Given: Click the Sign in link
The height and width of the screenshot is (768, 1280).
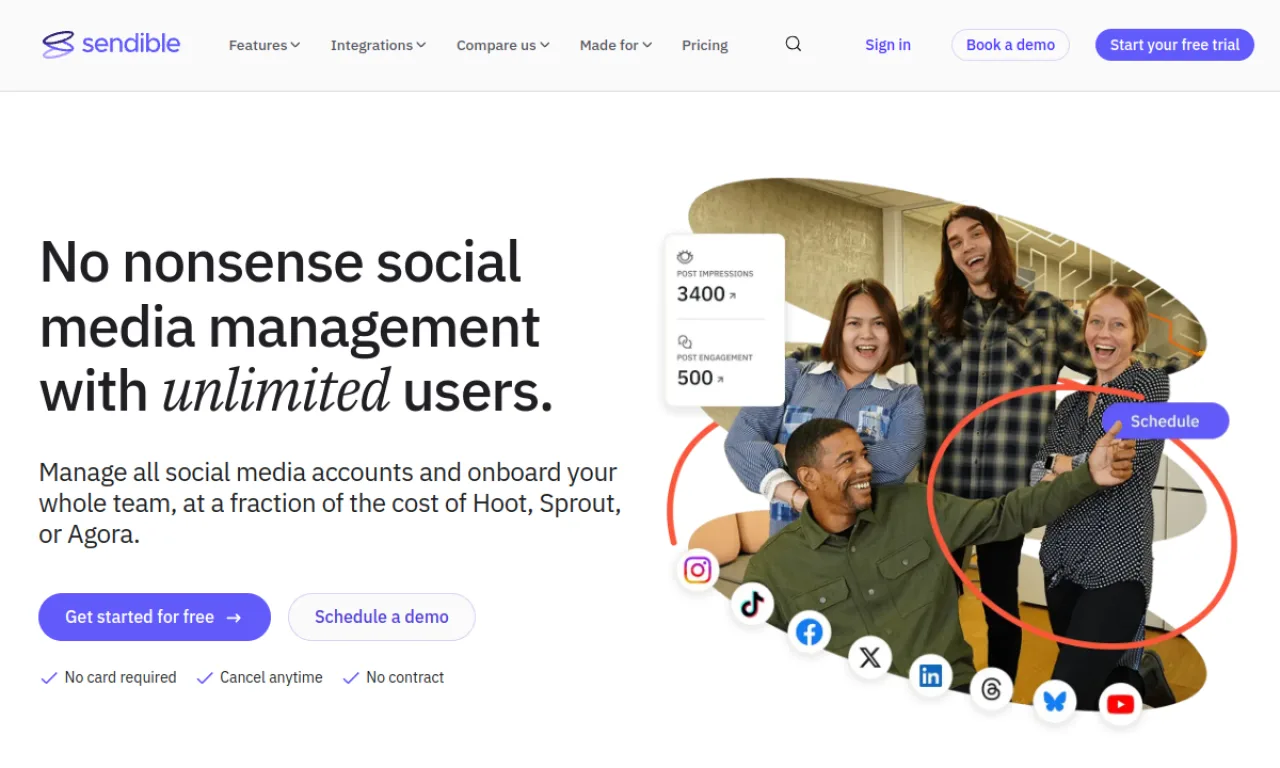Looking at the screenshot, I should tap(888, 45).
